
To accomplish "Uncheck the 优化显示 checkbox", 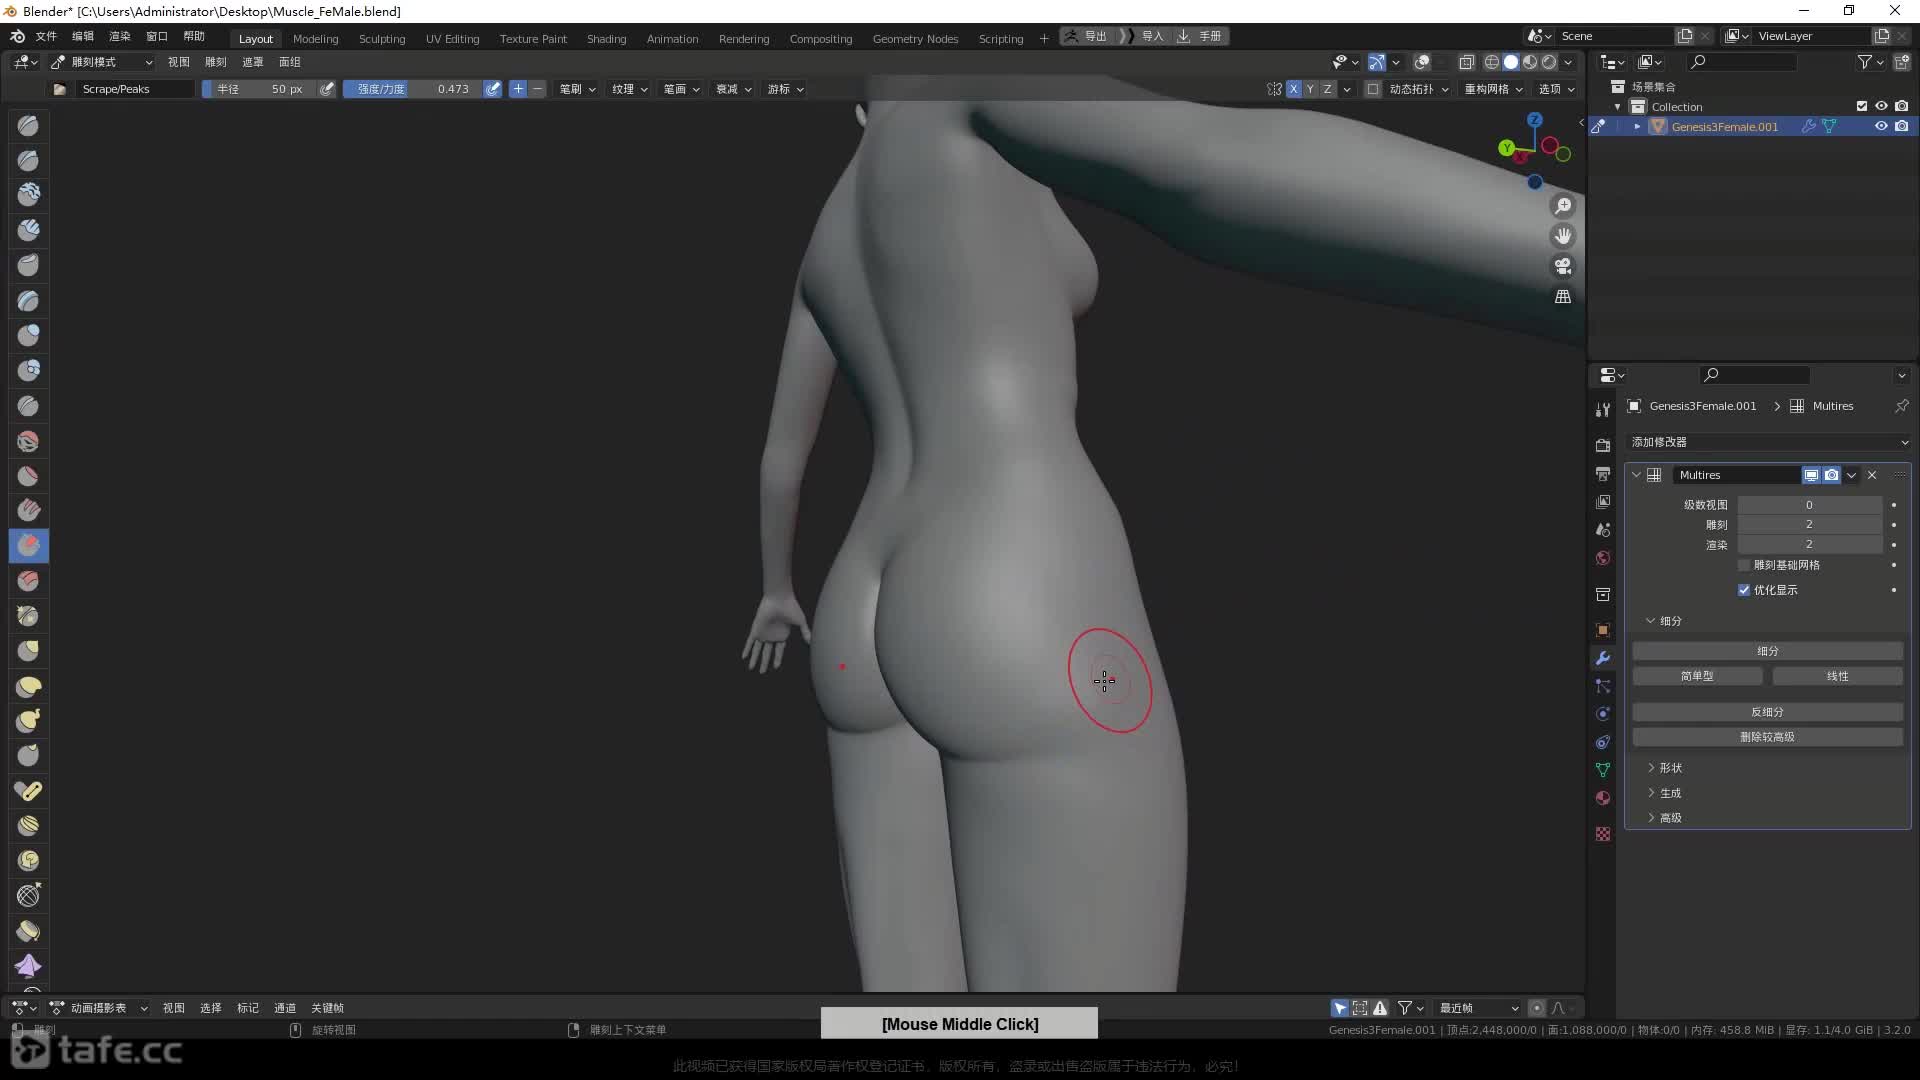I will [1744, 590].
